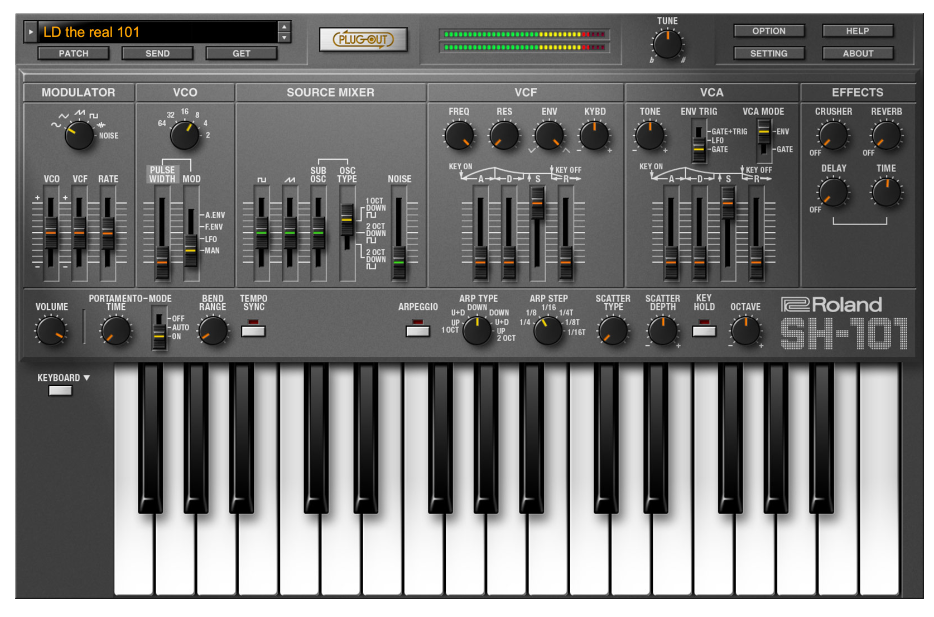Click the ARP STEP knob
The width and height of the screenshot is (934, 617).
click(x=548, y=331)
